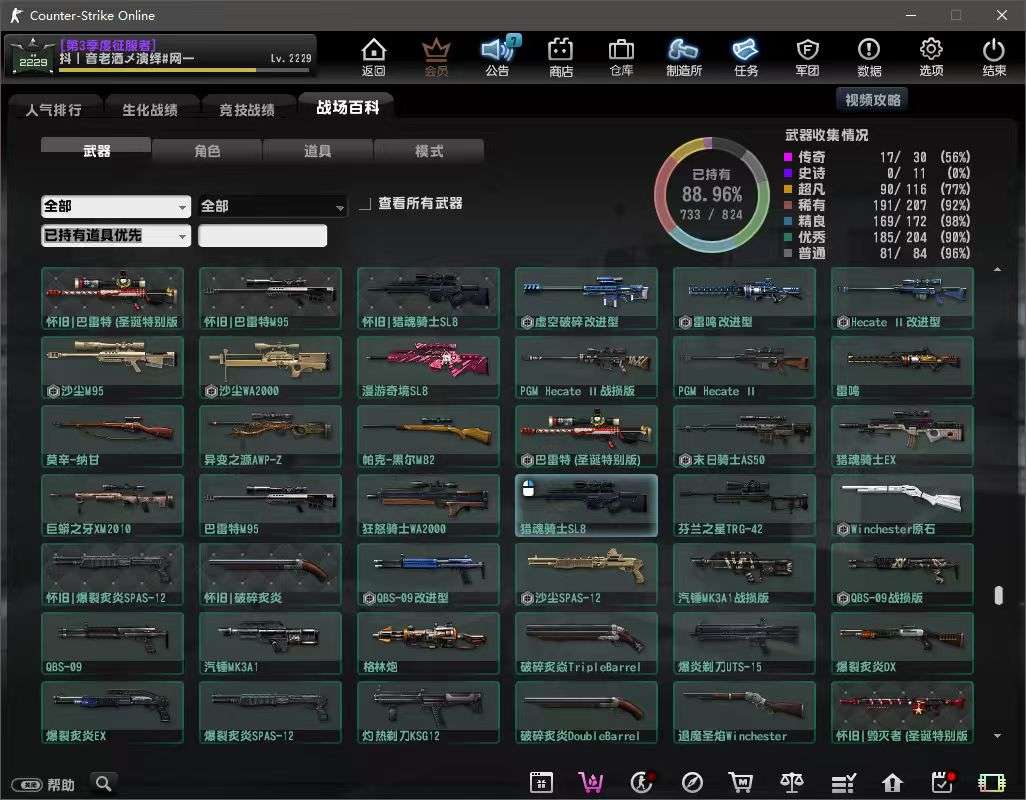This screenshot has height=800, width=1026.
Task: Open the 军团 clan shield icon
Action: (807, 56)
